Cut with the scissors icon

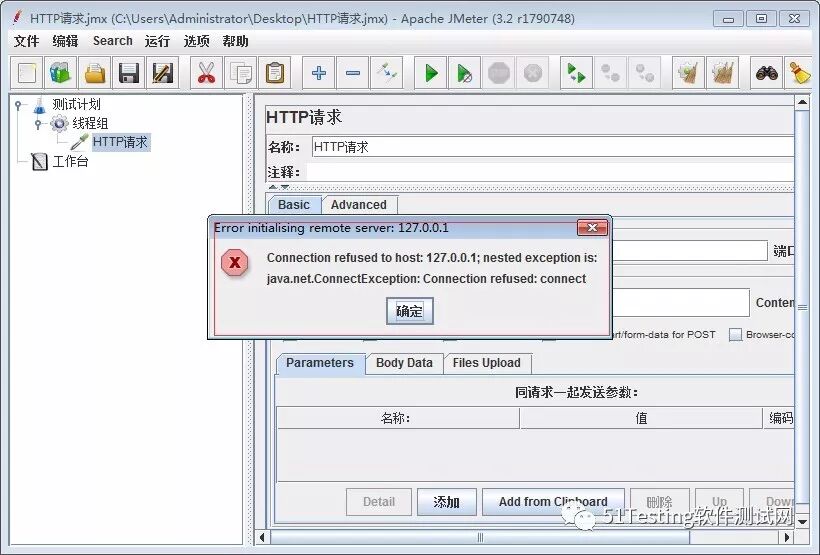click(x=207, y=73)
